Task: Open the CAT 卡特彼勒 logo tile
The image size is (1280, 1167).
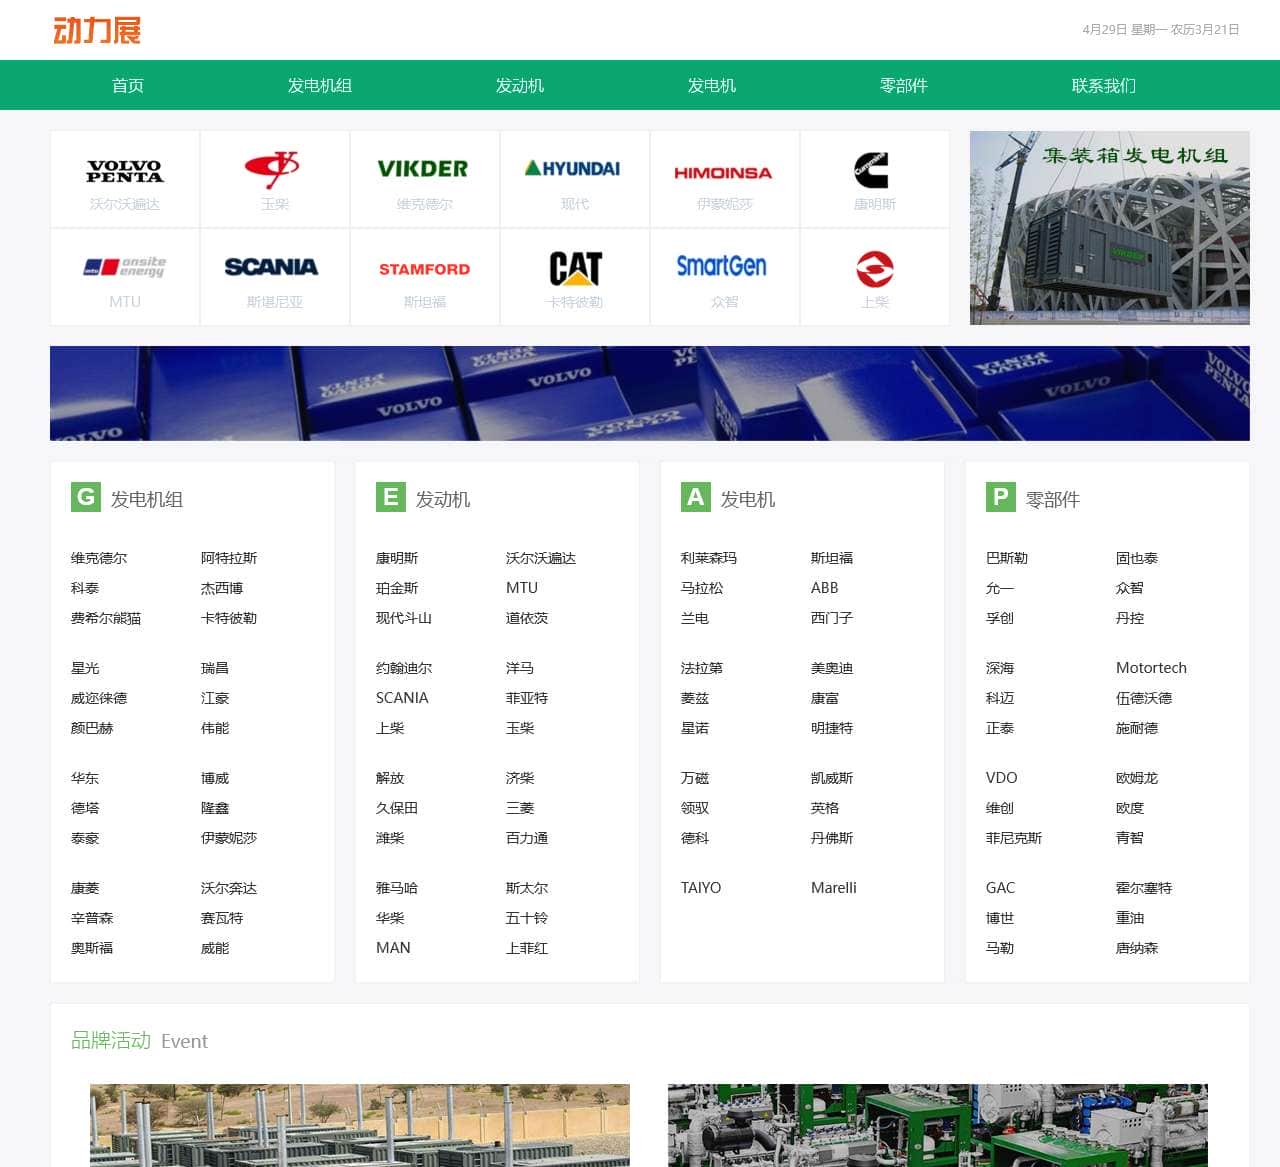Action: click(575, 277)
